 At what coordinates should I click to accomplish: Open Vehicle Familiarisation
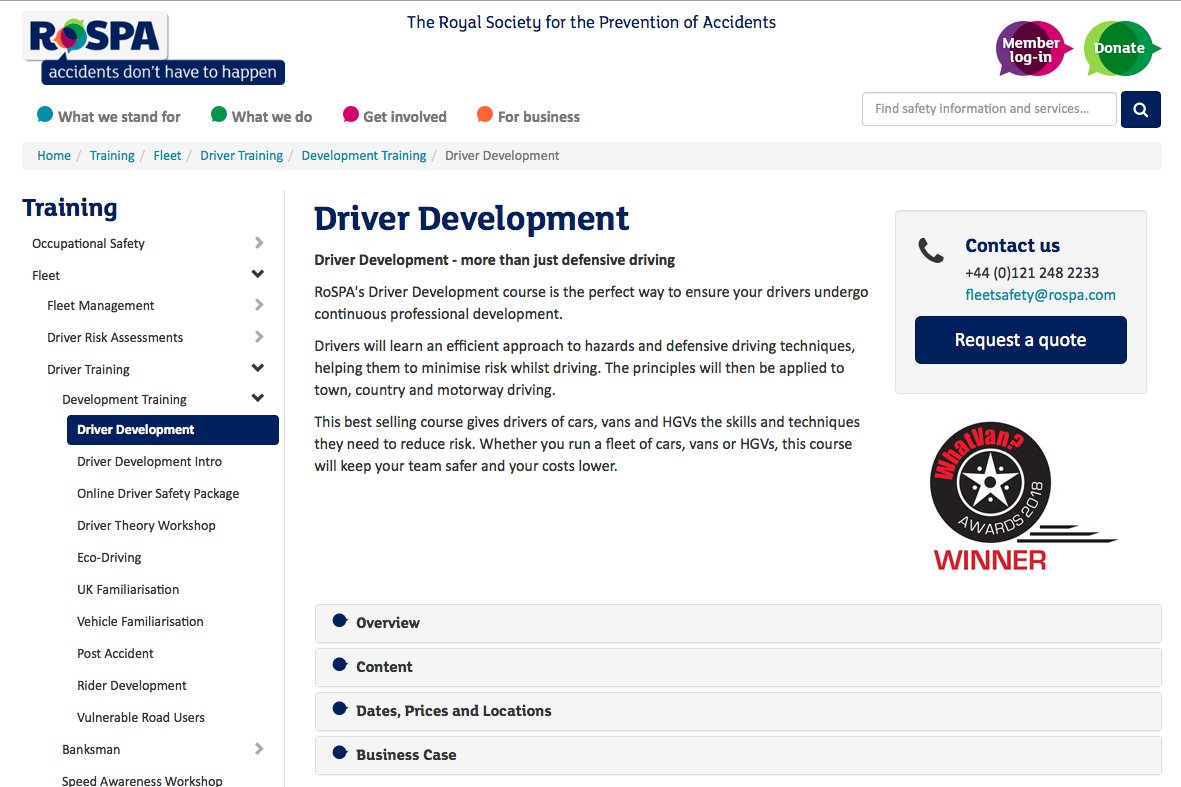140,622
